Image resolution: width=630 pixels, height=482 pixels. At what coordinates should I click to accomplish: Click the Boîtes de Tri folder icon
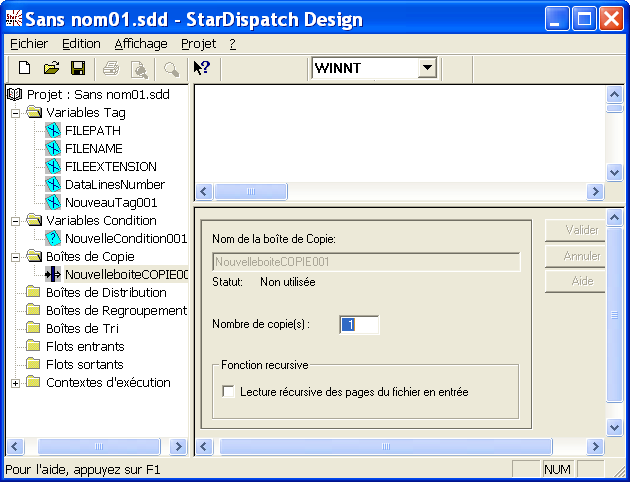(34, 329)
